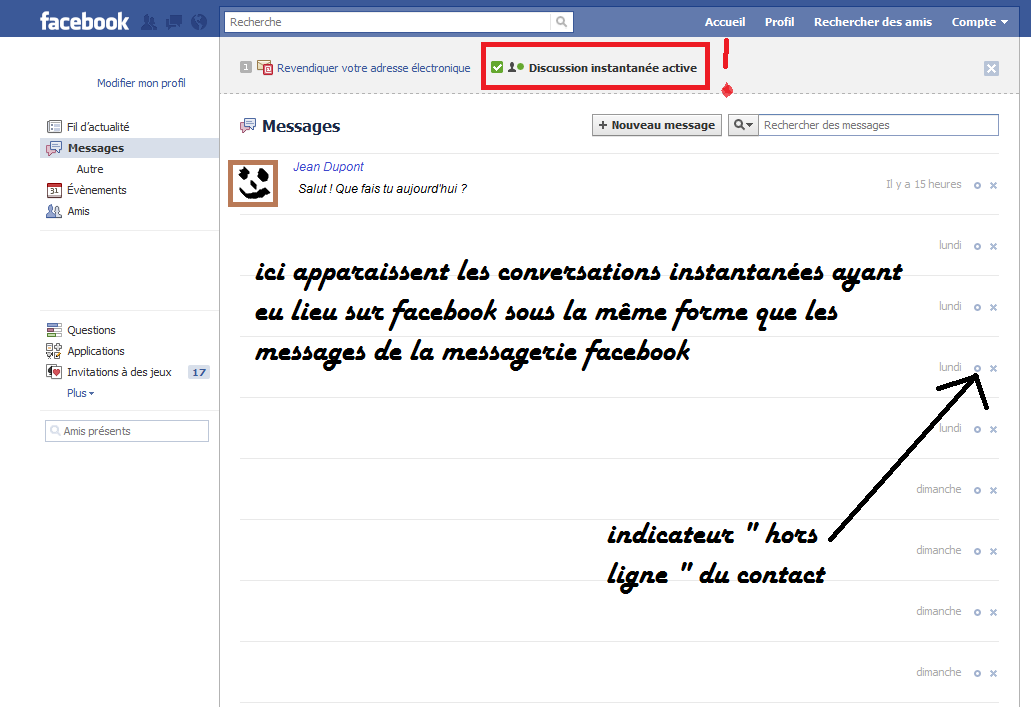Delete the Jean Dupont conversation with X
Viewport: 1031px width, 707px height.
993,185
